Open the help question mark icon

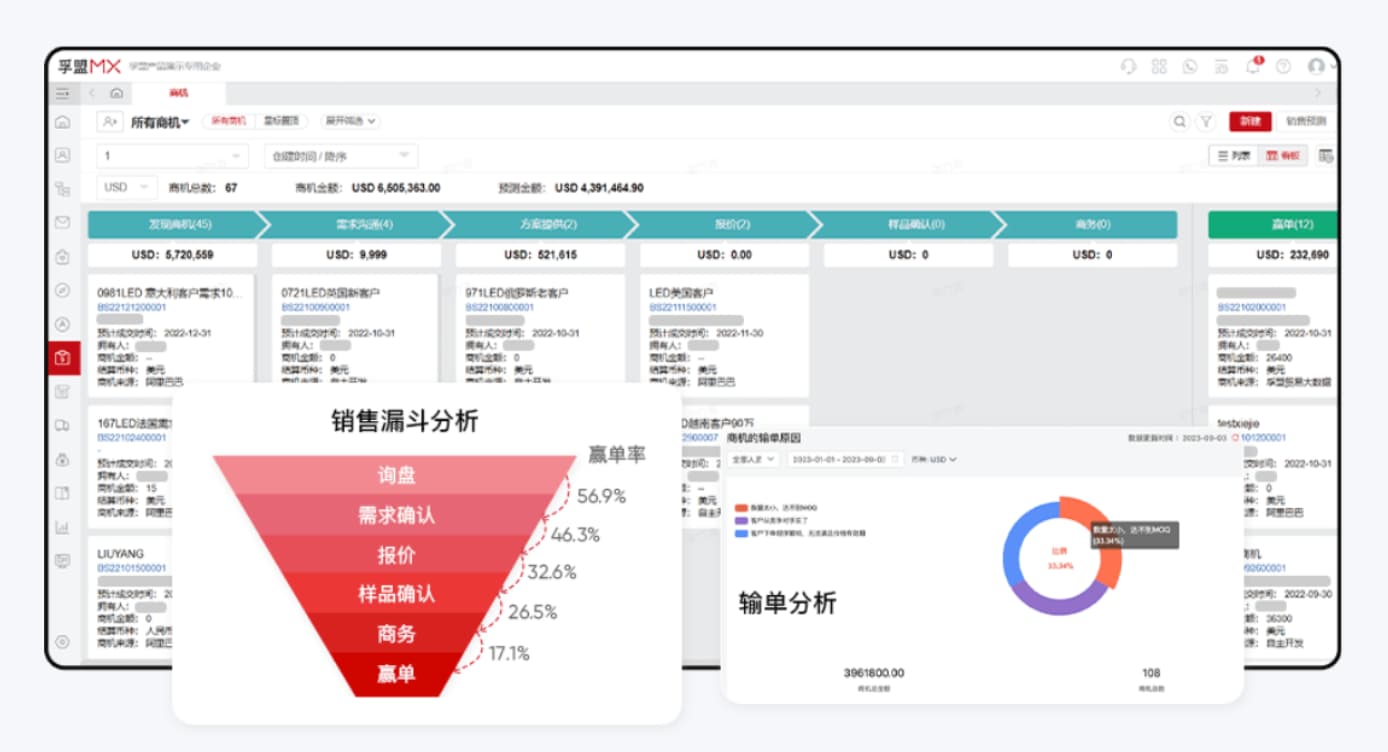coord(1285,66)
